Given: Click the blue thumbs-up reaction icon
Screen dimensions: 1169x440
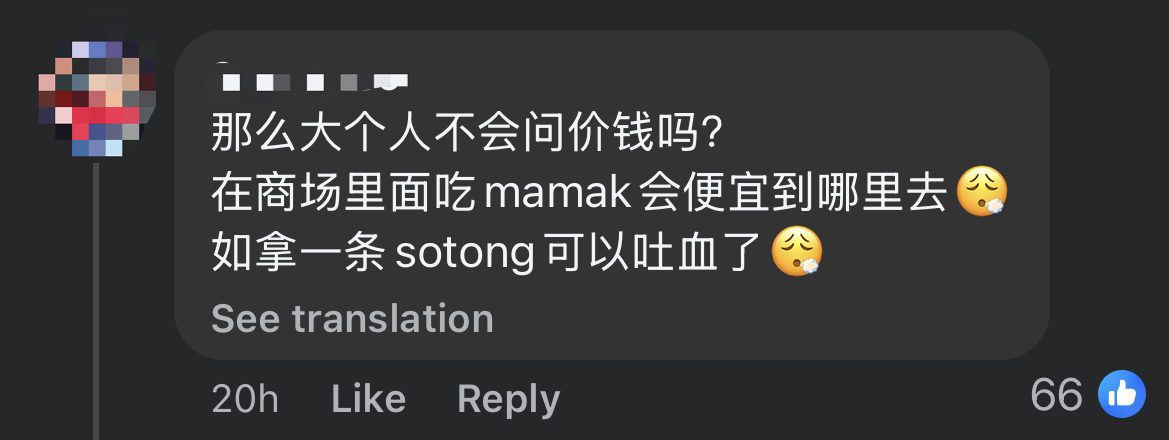Looking at the screenshot, I should point(1121,394).
